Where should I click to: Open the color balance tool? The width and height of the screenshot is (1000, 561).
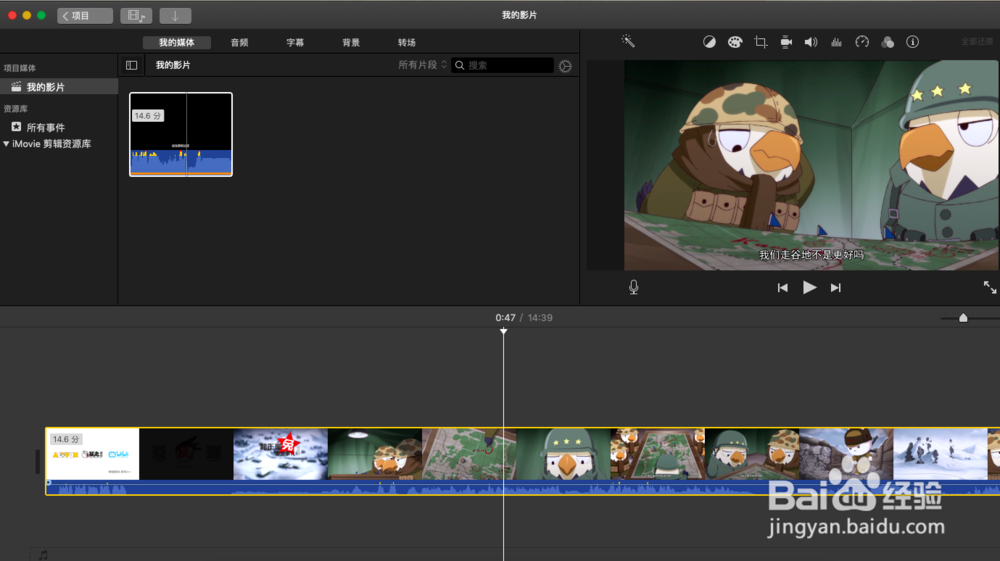point(709,42)
